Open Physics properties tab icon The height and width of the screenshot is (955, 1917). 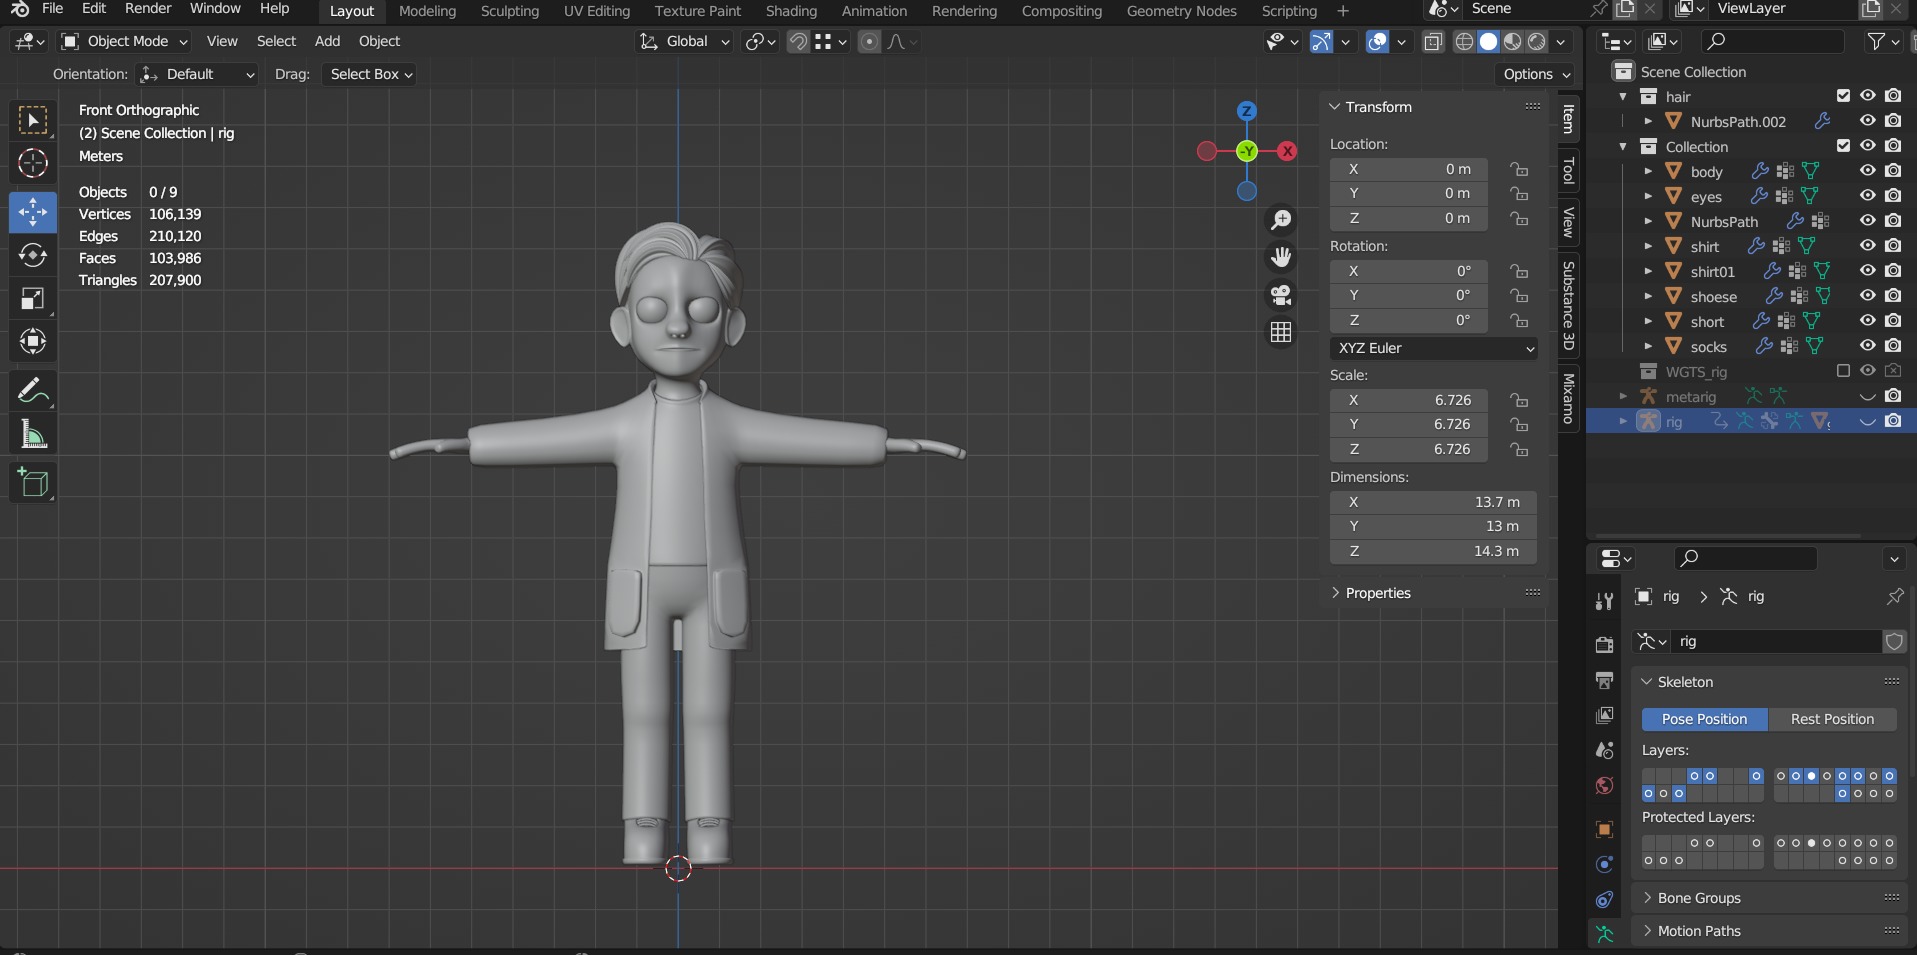pyautogui.click(x=1605, y=864)
